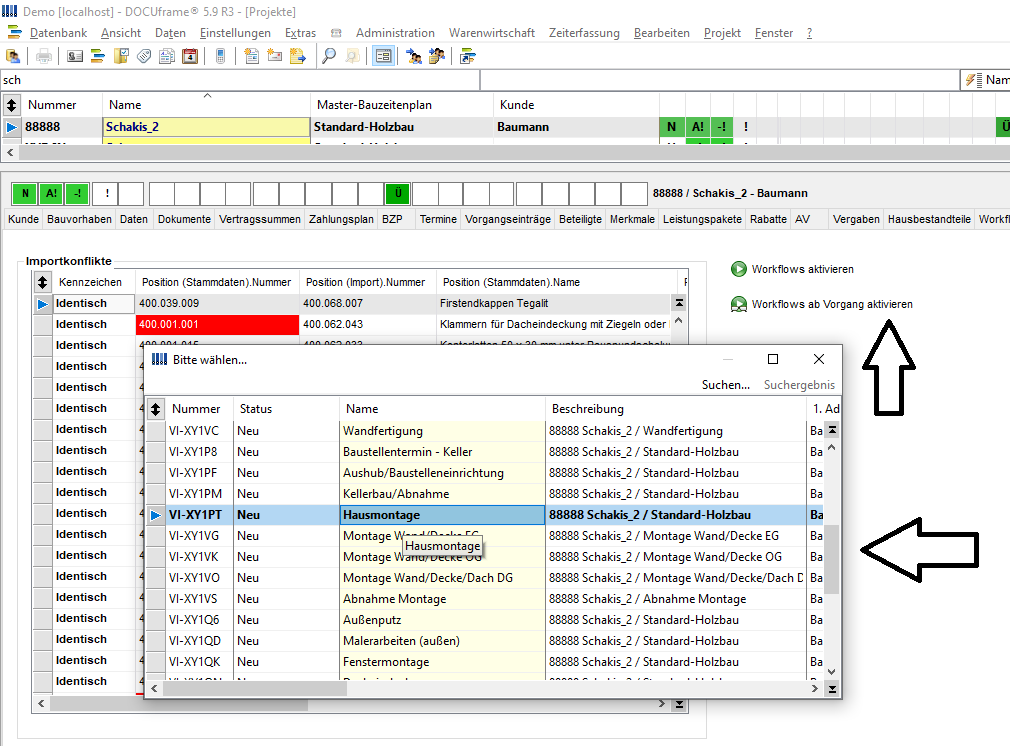Click the Gantt bars toolbar icon
This screenshot has height=746, width=1010.
[x=98, y=57]
